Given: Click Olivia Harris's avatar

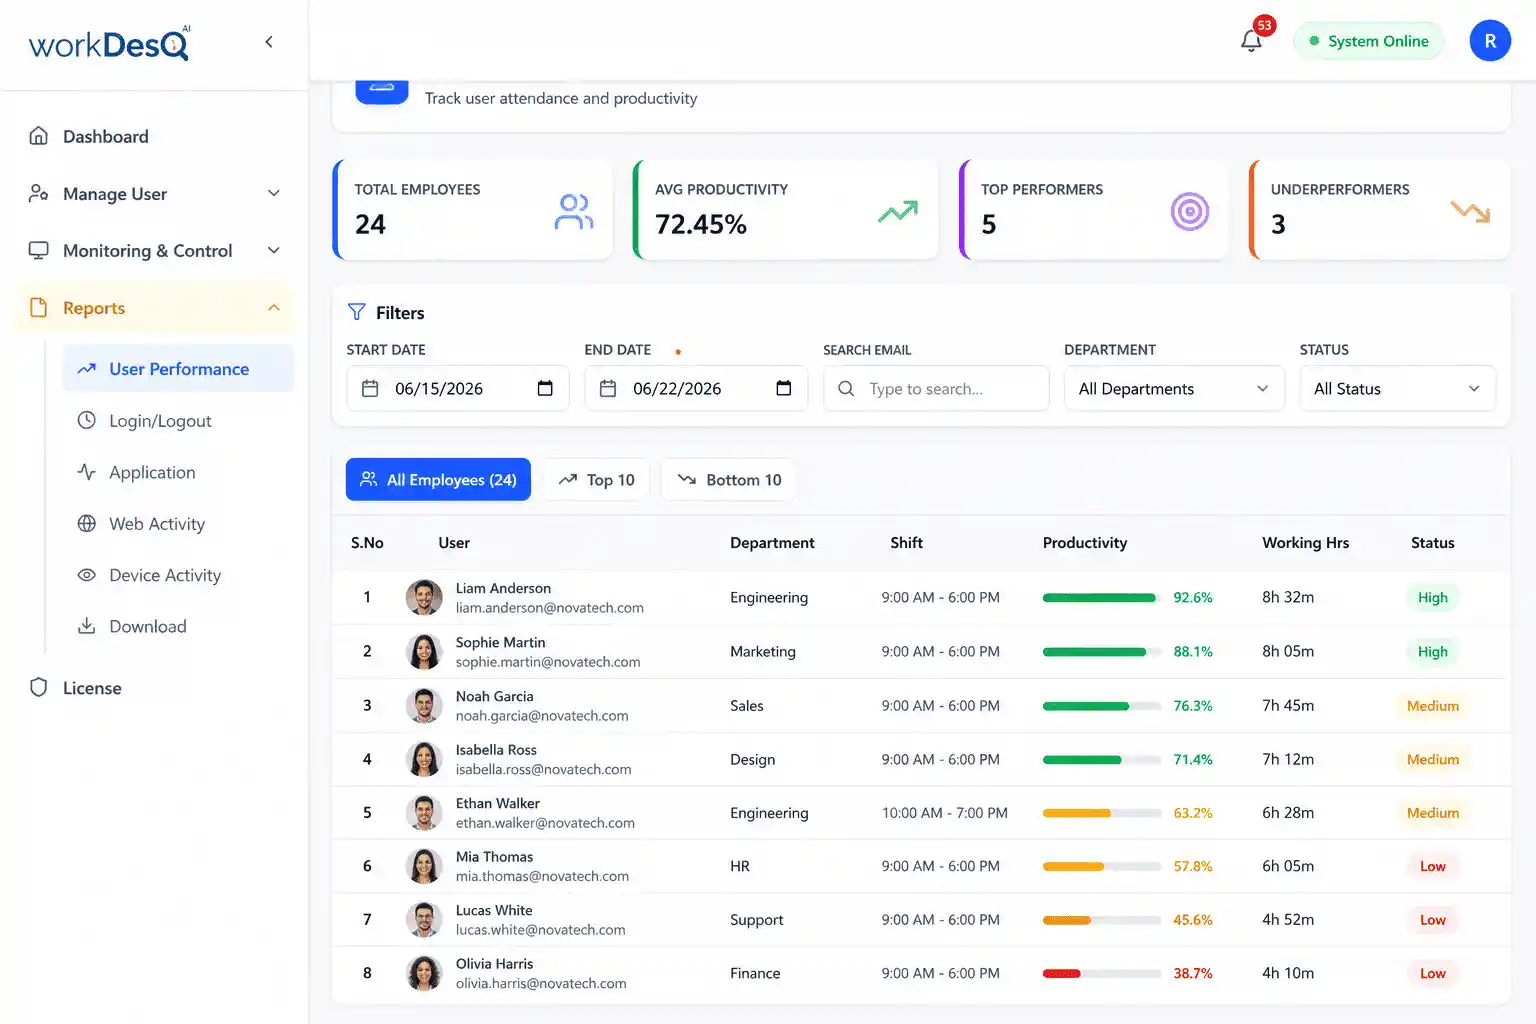Looking at the screenshot, I should [x=424, y=973].
